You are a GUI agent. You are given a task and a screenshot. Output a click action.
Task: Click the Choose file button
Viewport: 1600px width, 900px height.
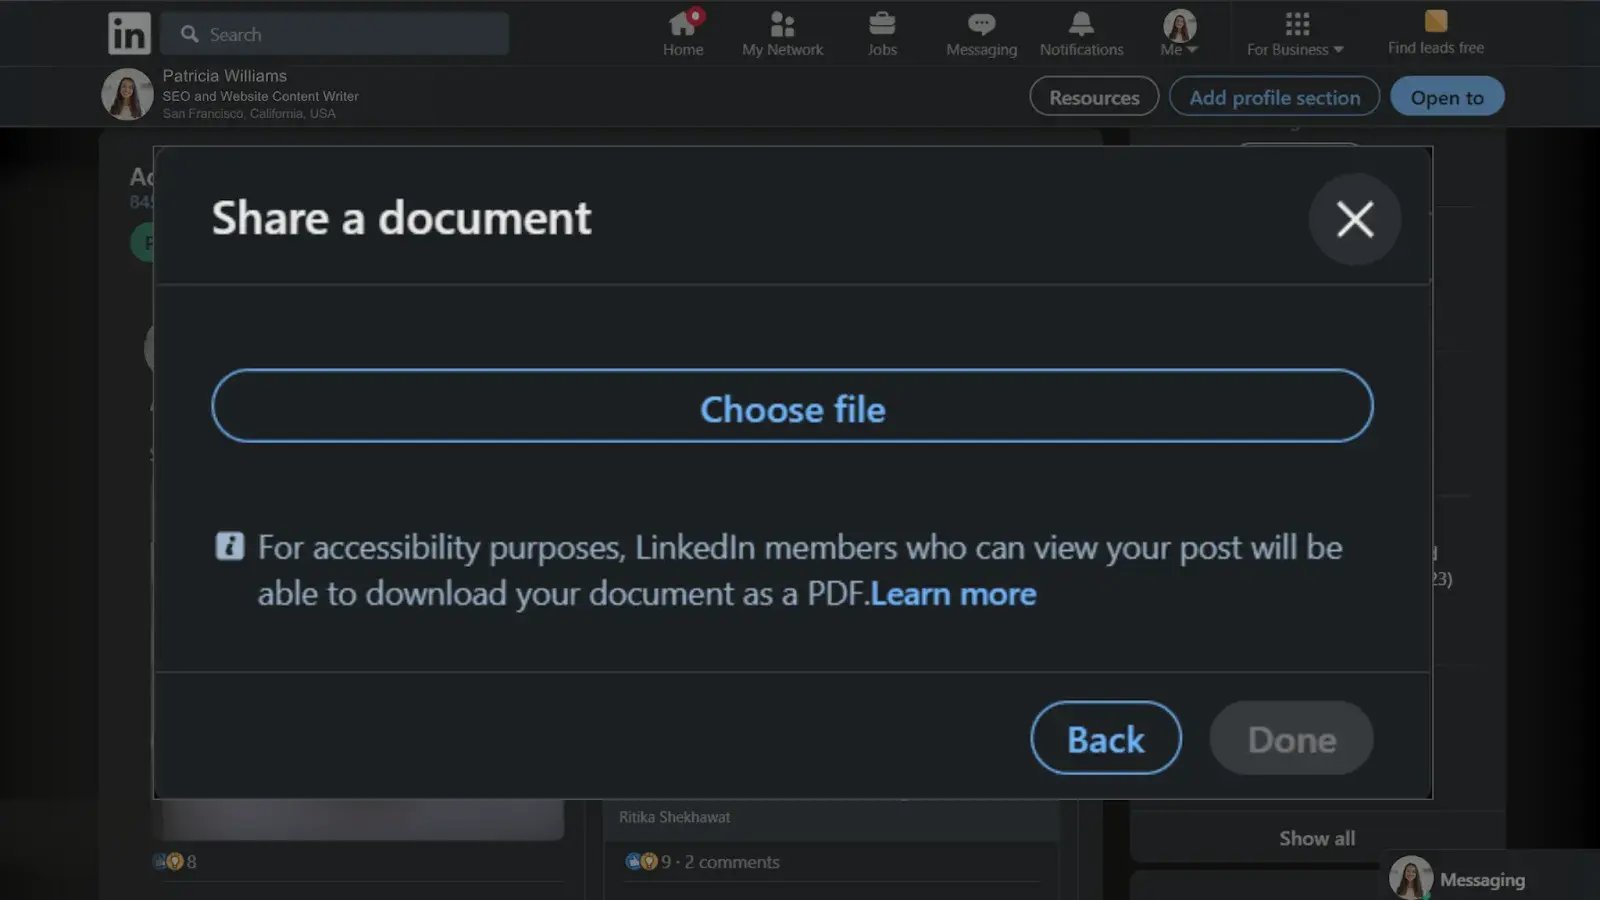click(x=792, y=406)
